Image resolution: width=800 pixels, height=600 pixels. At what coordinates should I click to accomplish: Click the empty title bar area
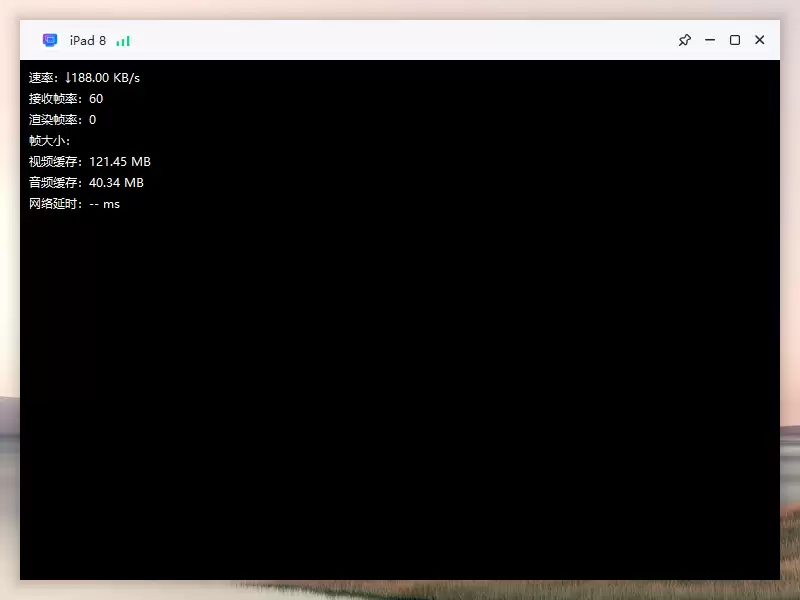400,40
